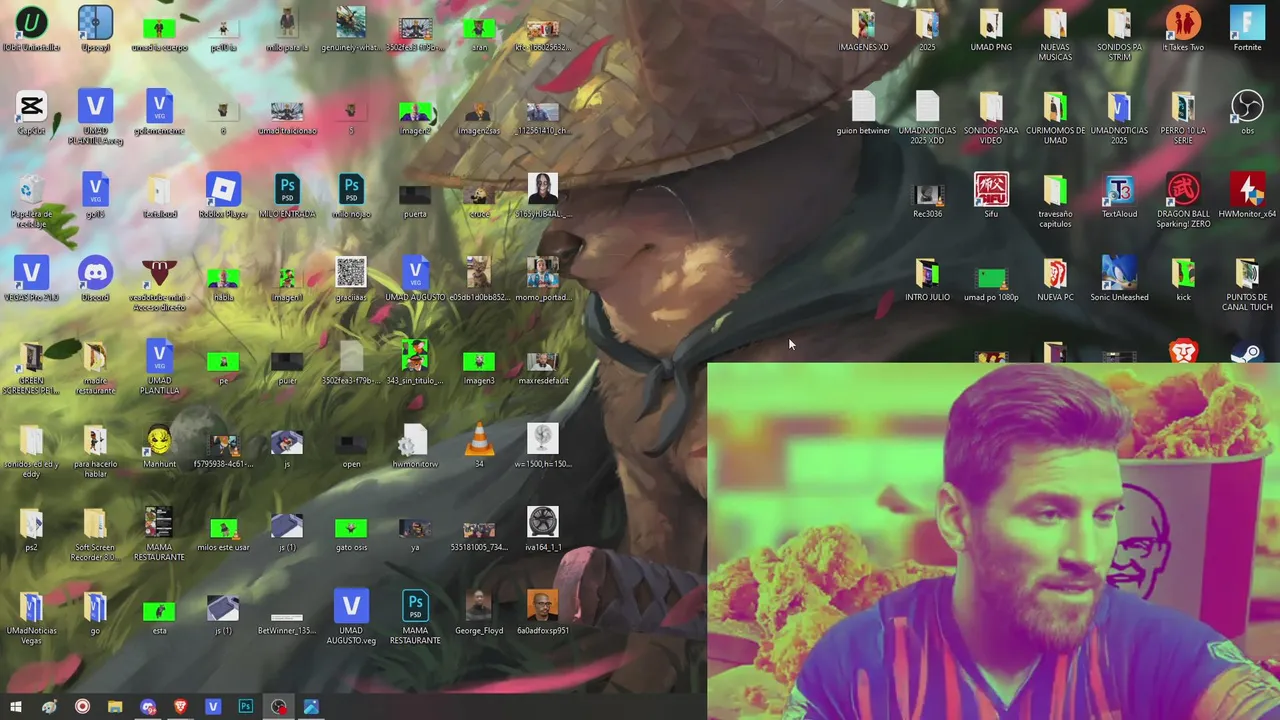The width and height of the screenshot is (1280, 720).
Task: Select the ps2 folder icon
Action: point(31,529)
